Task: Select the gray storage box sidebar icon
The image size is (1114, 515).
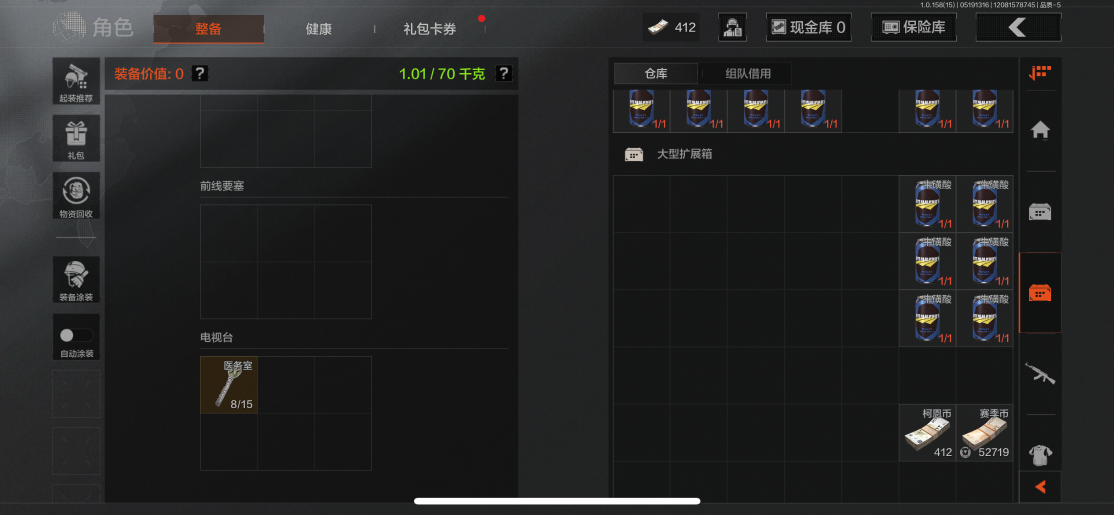Action: 1040,211
